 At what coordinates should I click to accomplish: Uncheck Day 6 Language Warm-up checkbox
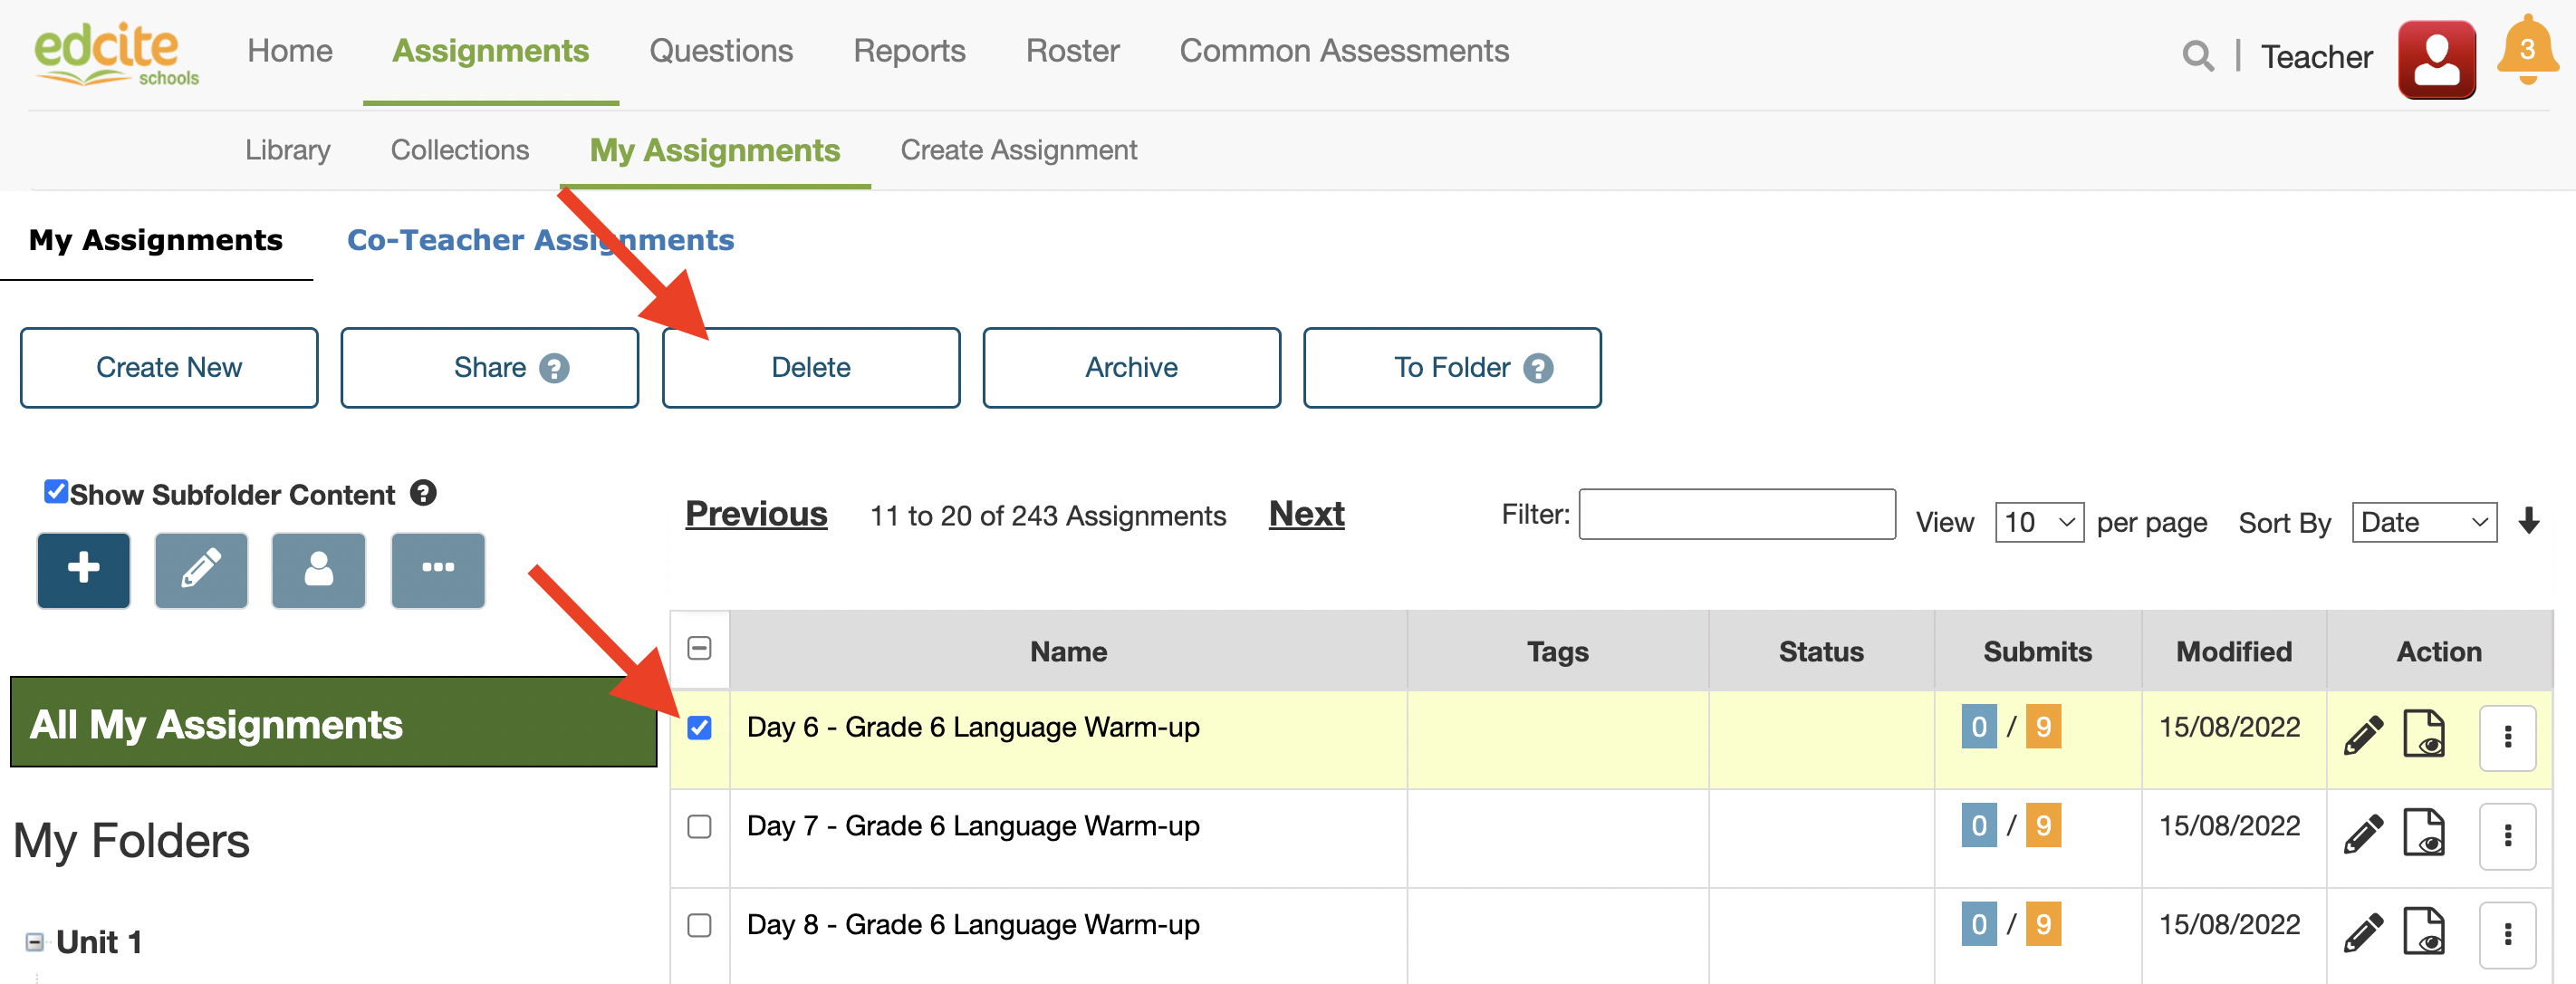coord(700,728)
